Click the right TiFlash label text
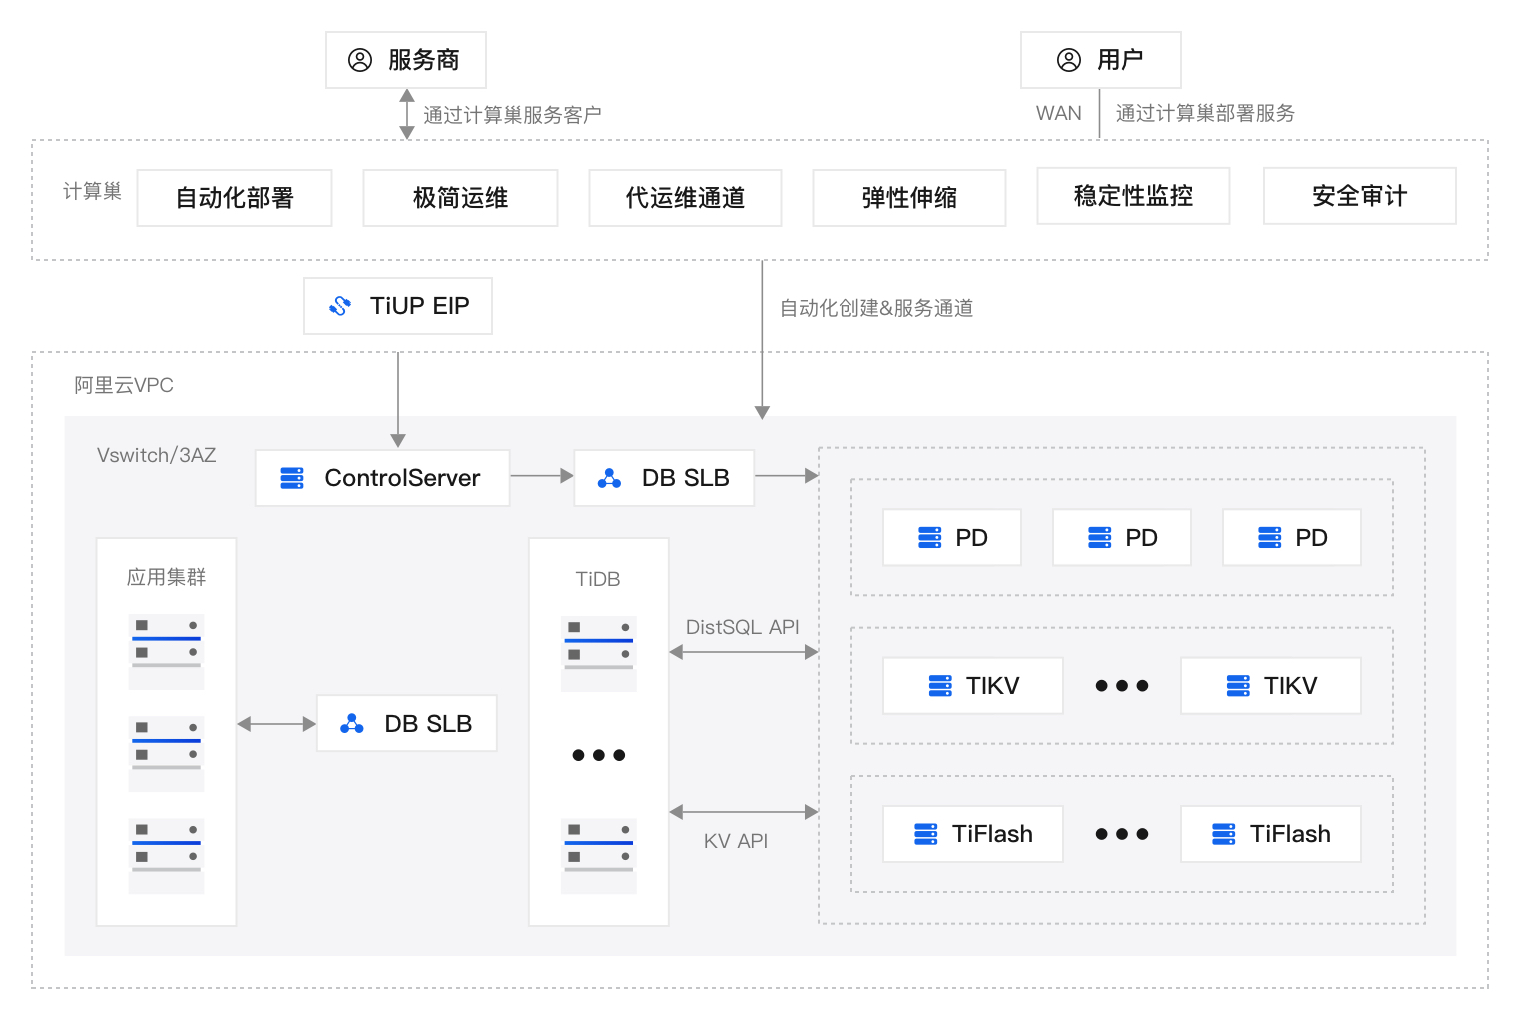The width and height of the screenshot is (1520, 1020). pos(1291,834)
